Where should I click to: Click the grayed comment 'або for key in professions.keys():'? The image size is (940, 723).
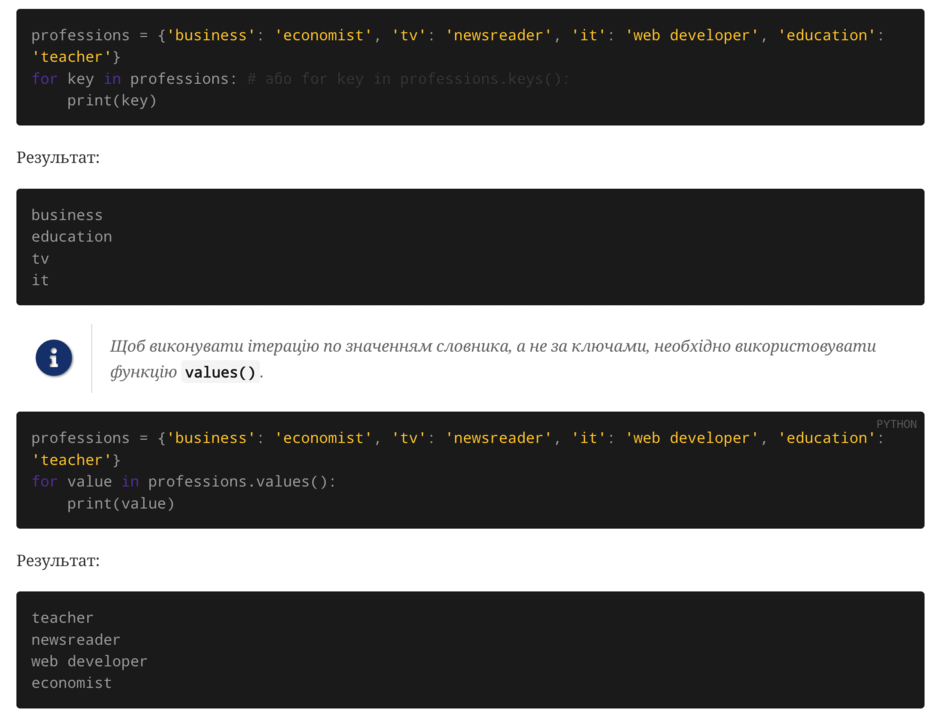coord(408,79)
